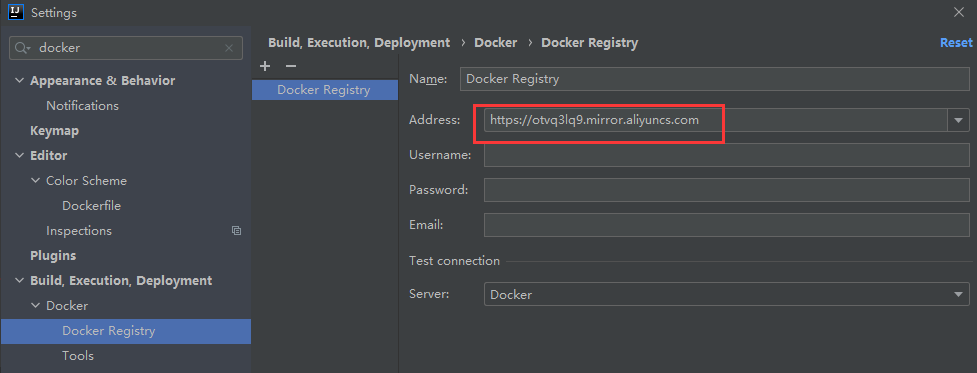Click the Test connection label

click(x=454, y=261)
